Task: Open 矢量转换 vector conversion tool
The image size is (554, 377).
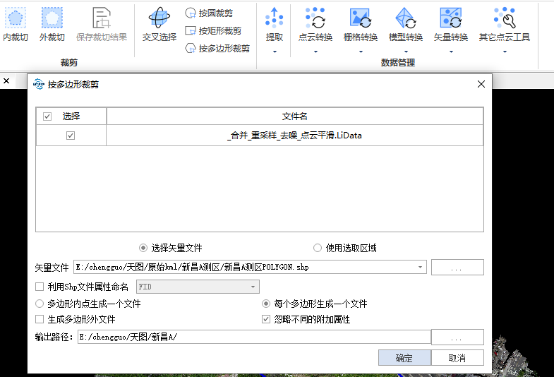Action: 451,24
